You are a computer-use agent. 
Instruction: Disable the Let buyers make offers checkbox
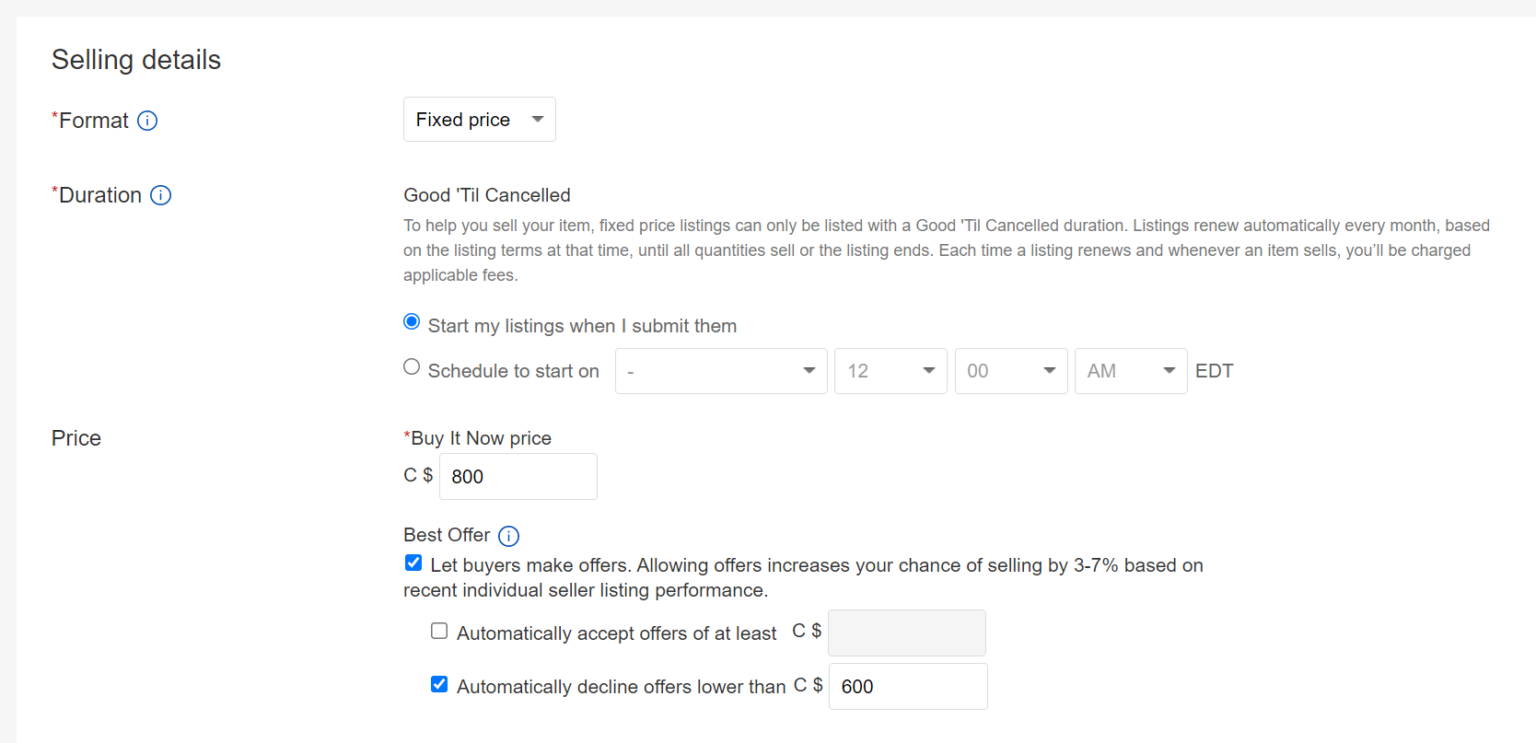tap(413, 562)
